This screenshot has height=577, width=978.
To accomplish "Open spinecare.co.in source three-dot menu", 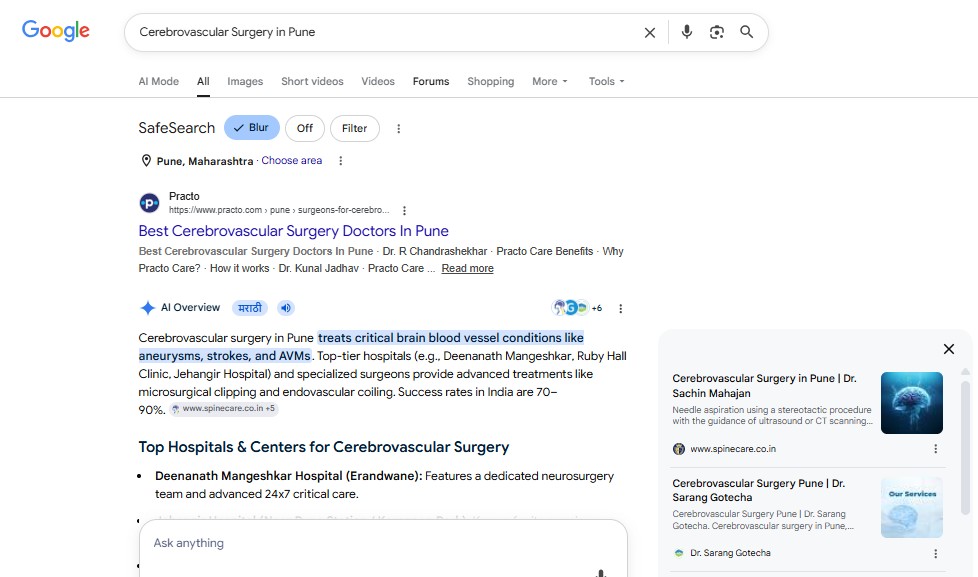I will (935, 449).
